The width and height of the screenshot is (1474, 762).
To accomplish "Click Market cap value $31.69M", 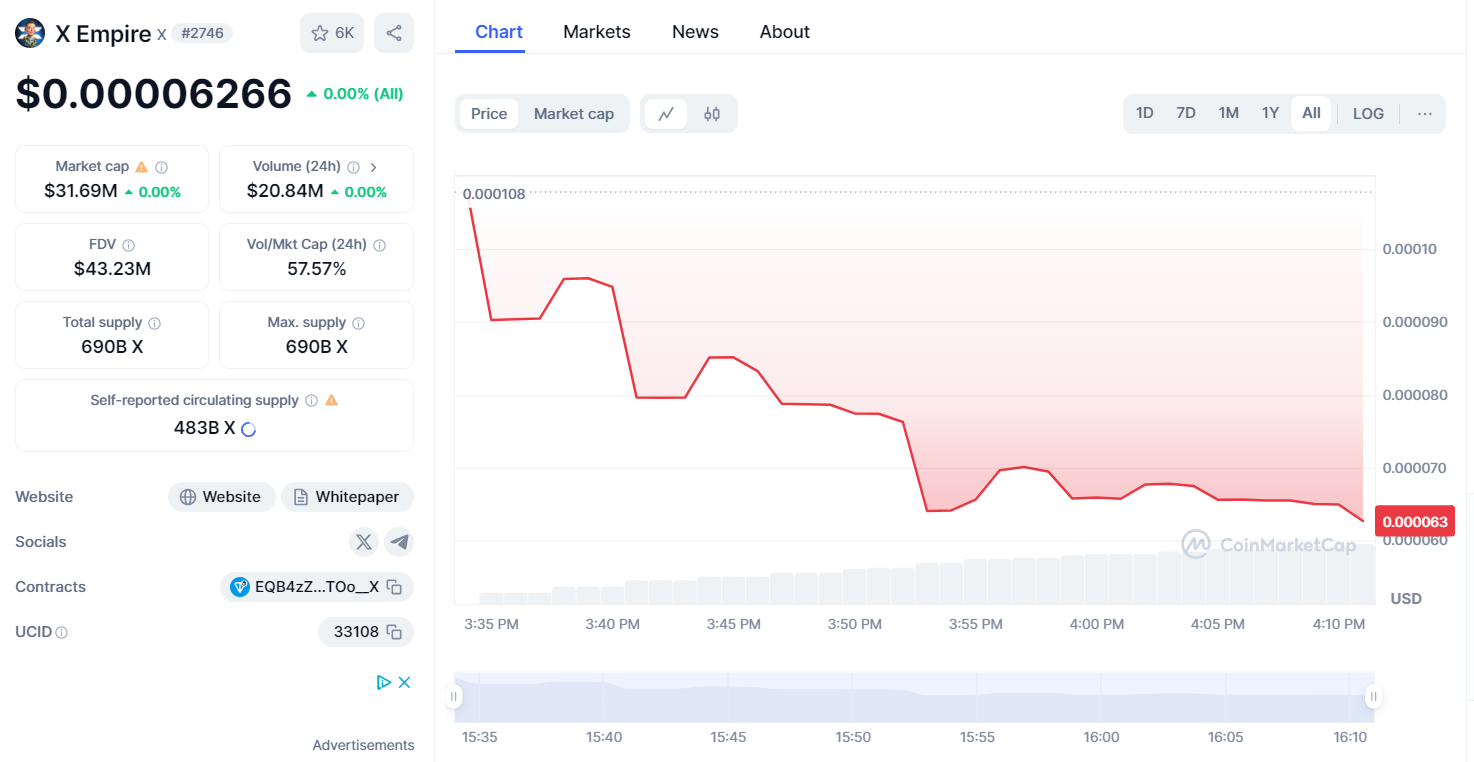I will coord(81,190).
